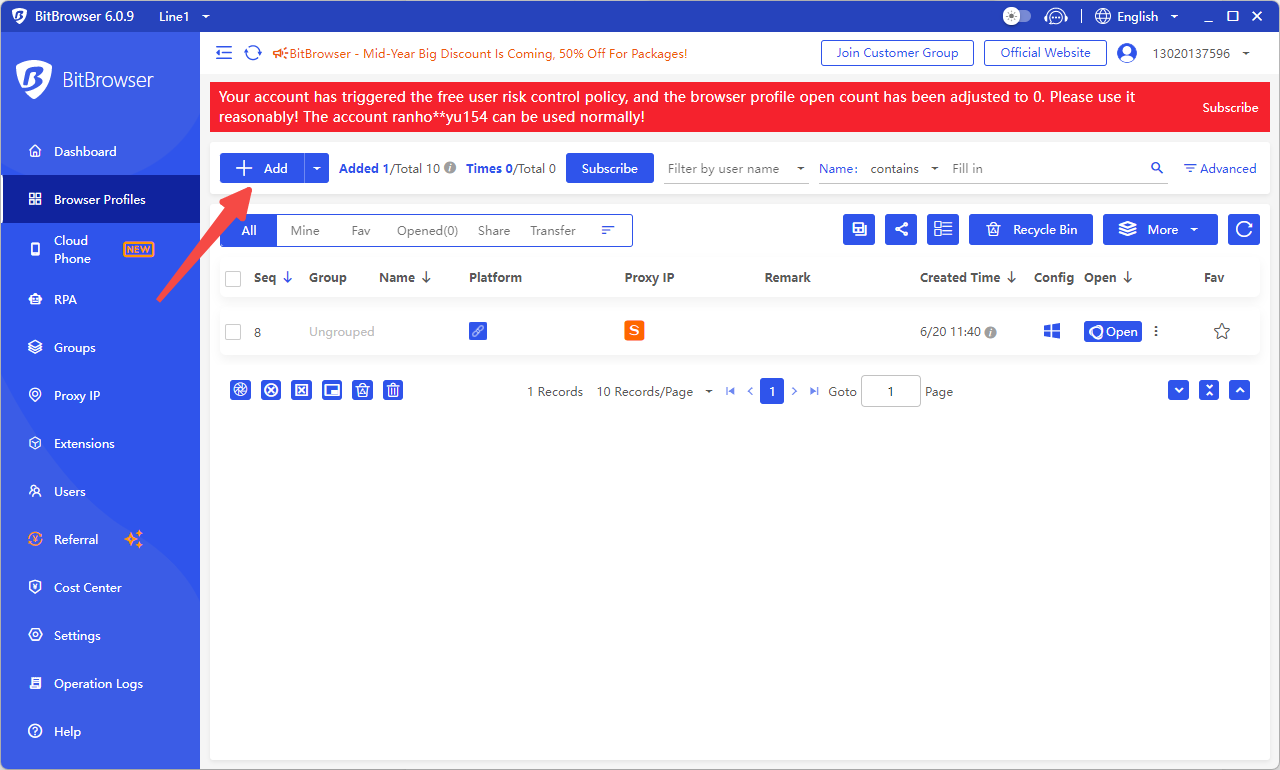The height and width of the screenshot is (770, 1280).
Task: Click the search magnifier icon
Action: pyautogui.click(x=1157, y=168)
